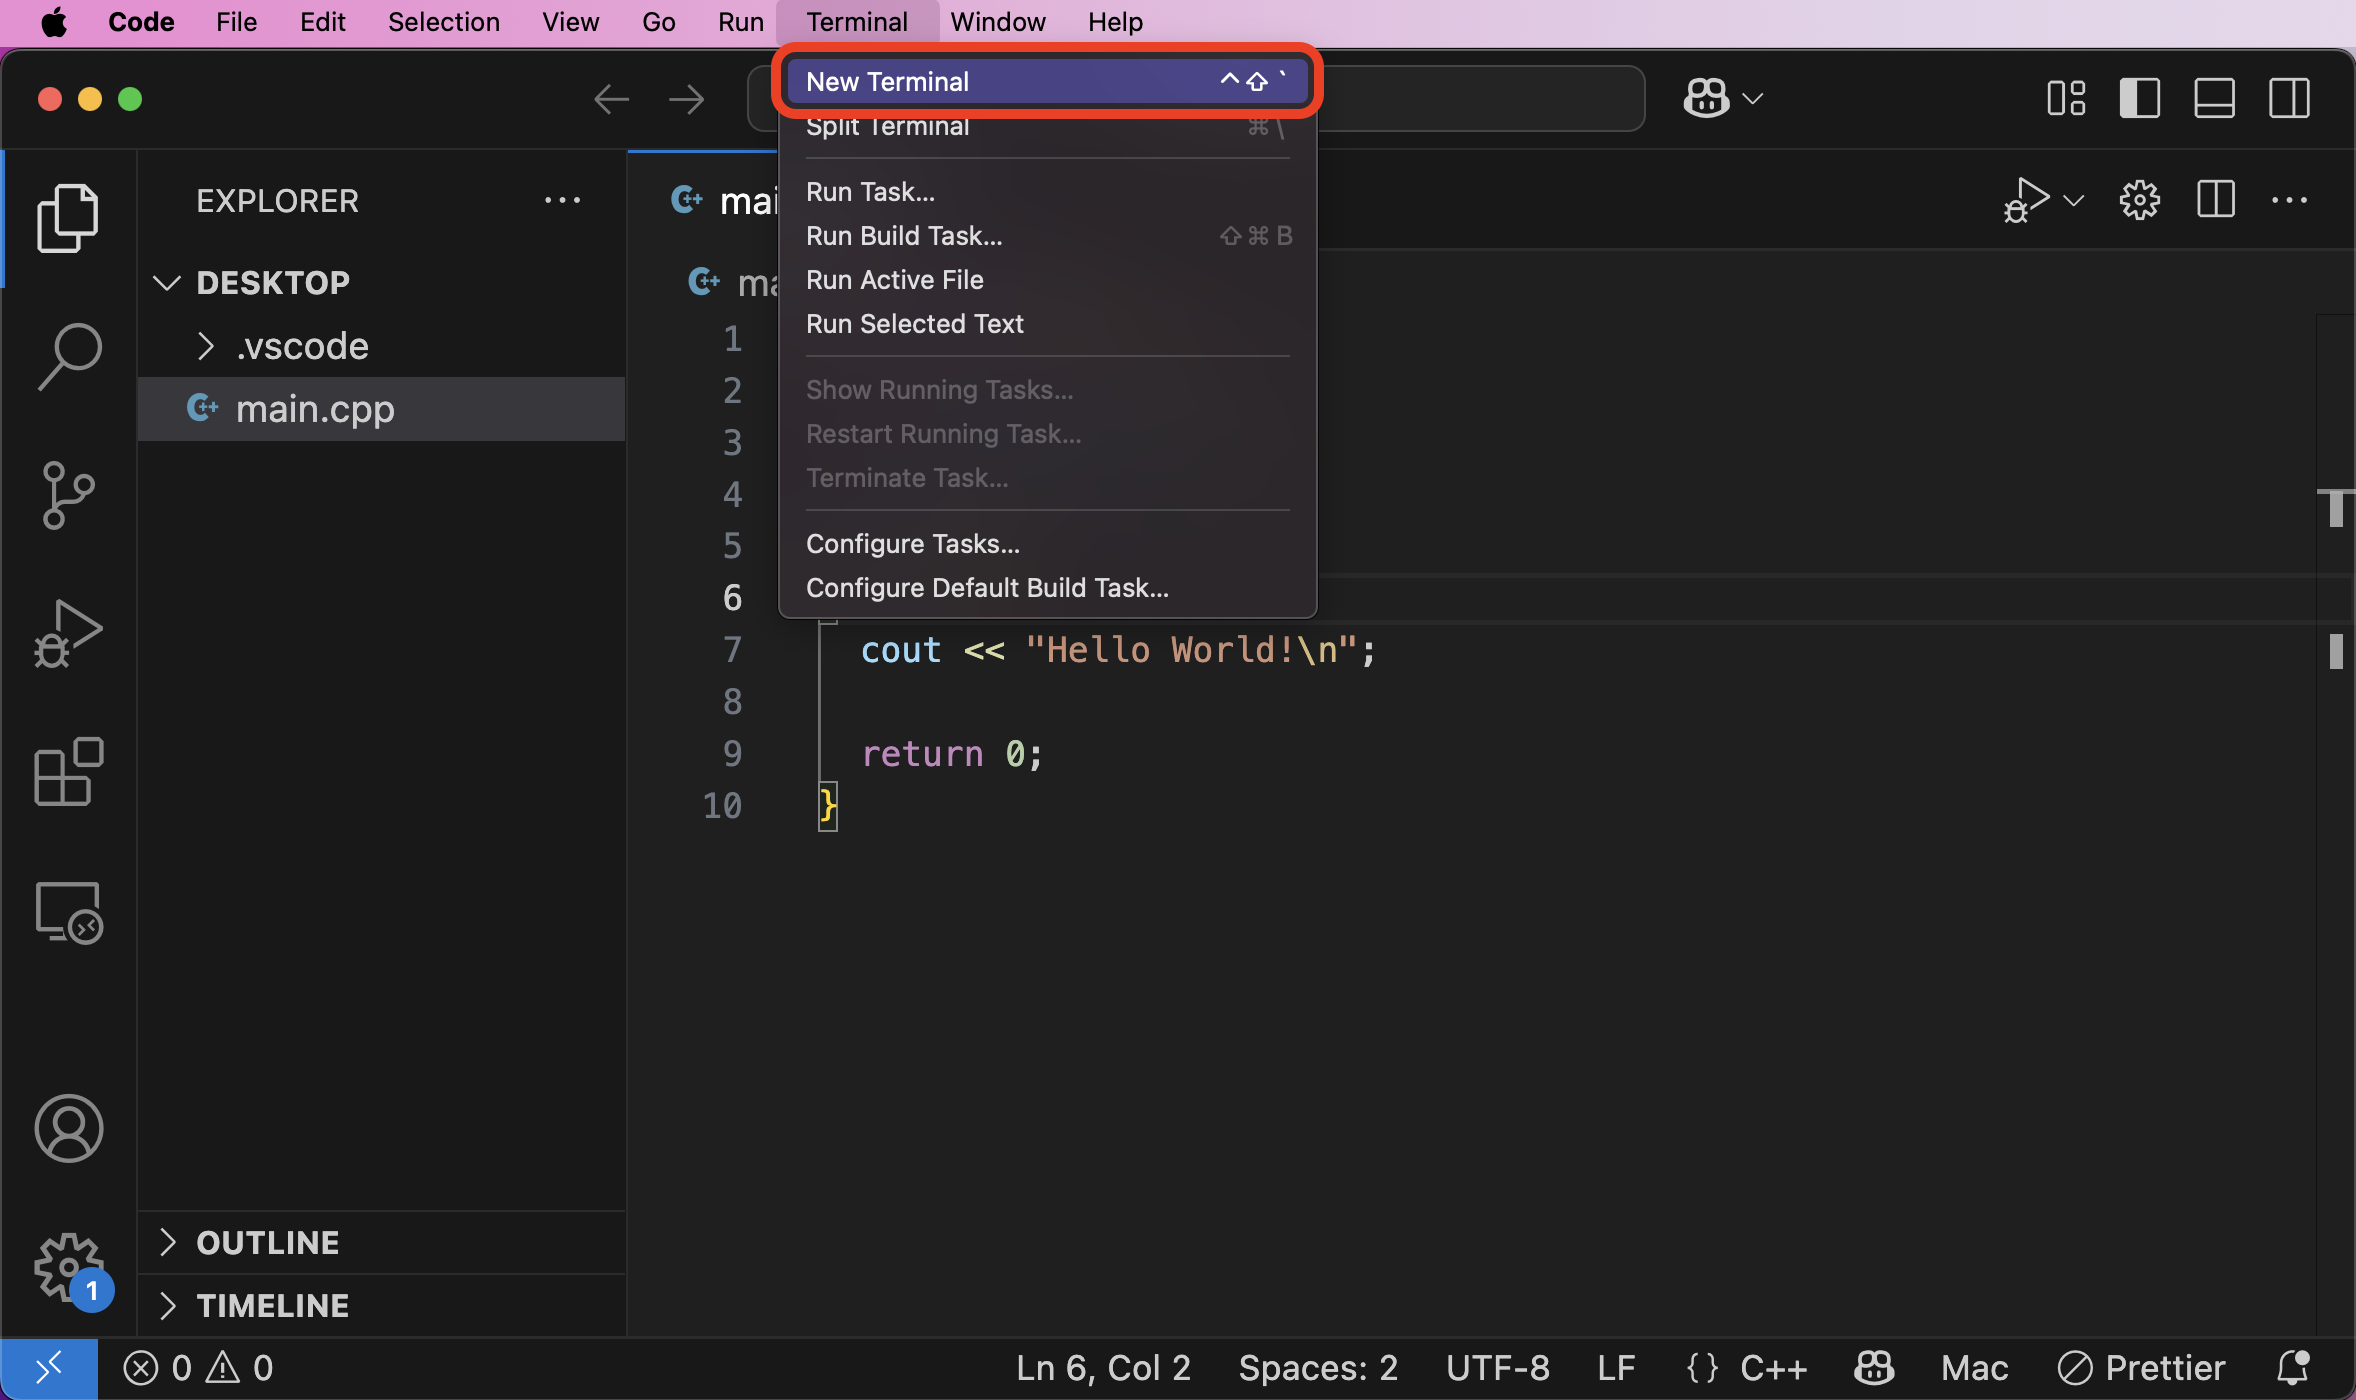Click the Copilot icon in the status bar
The height and width of the screenshot is (1400, 2356).
(x=1875, y=1367)
